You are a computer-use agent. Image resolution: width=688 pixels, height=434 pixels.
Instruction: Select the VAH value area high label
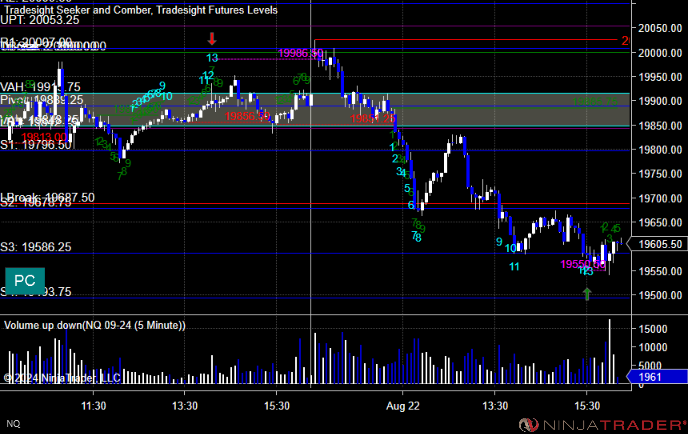(40, 87)
